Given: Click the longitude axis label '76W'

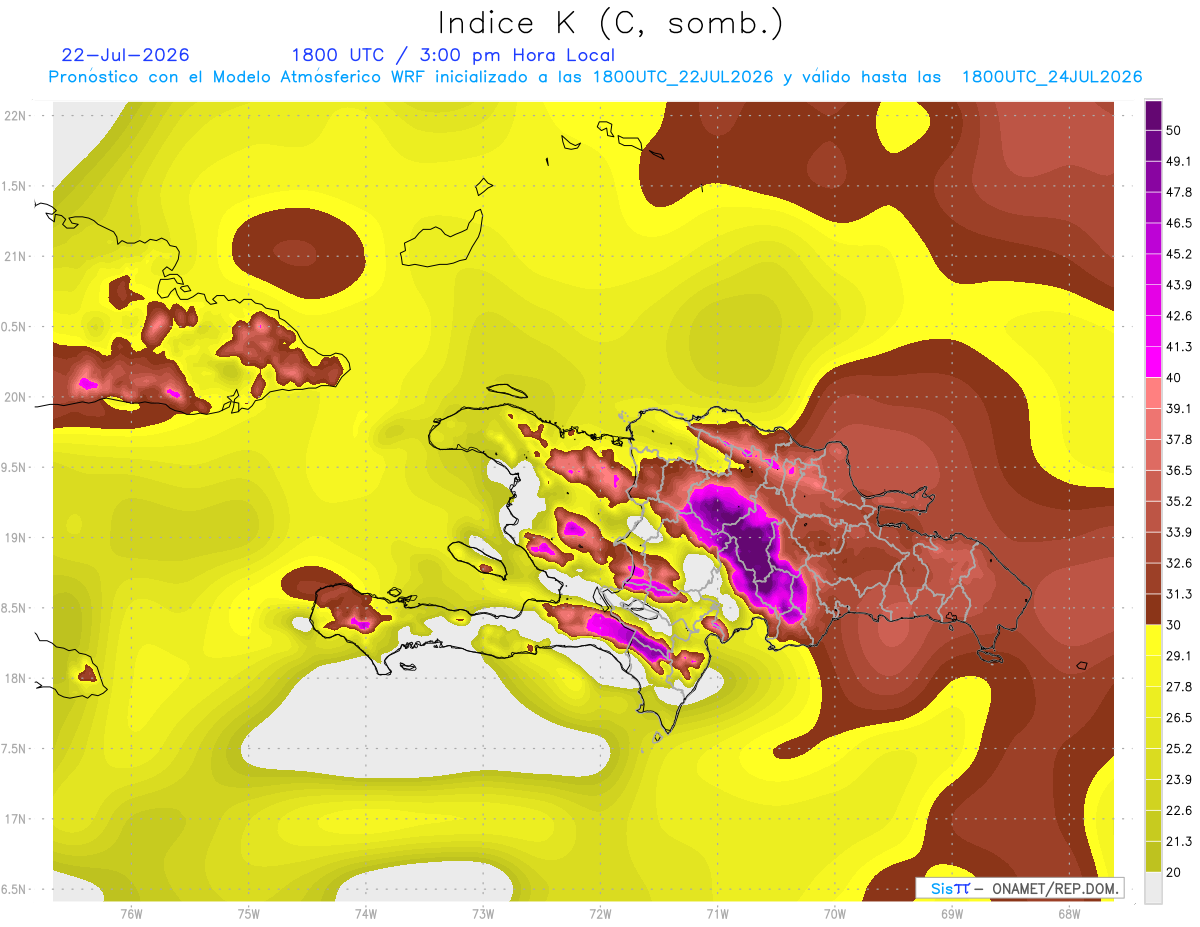Looking at the screenshot, I should point(131,913).
